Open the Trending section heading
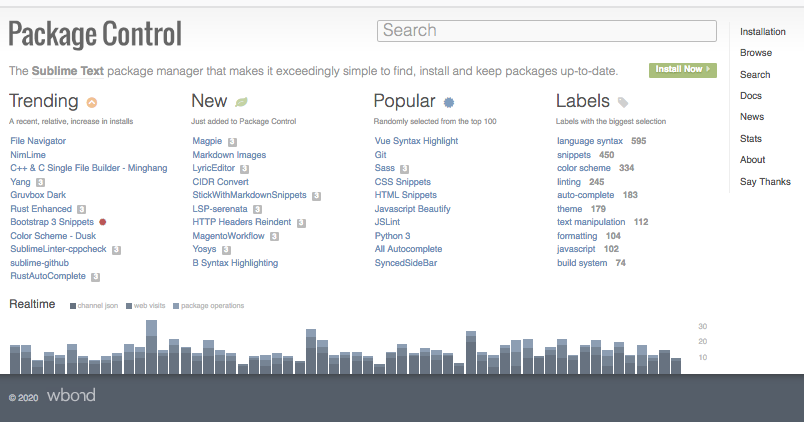 click(x=44, y=101)
